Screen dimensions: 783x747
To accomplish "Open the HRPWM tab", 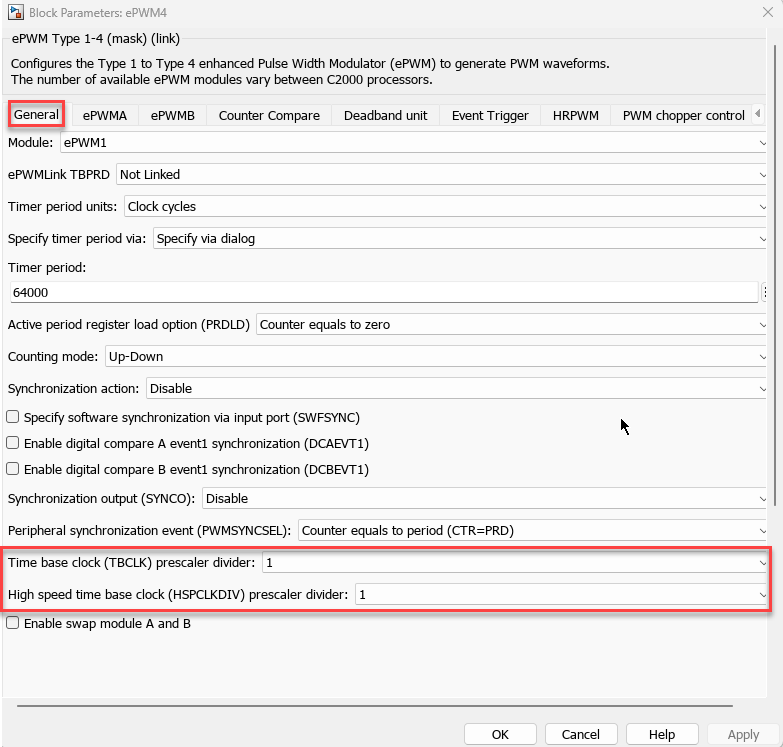I will (x=576, y=115).
